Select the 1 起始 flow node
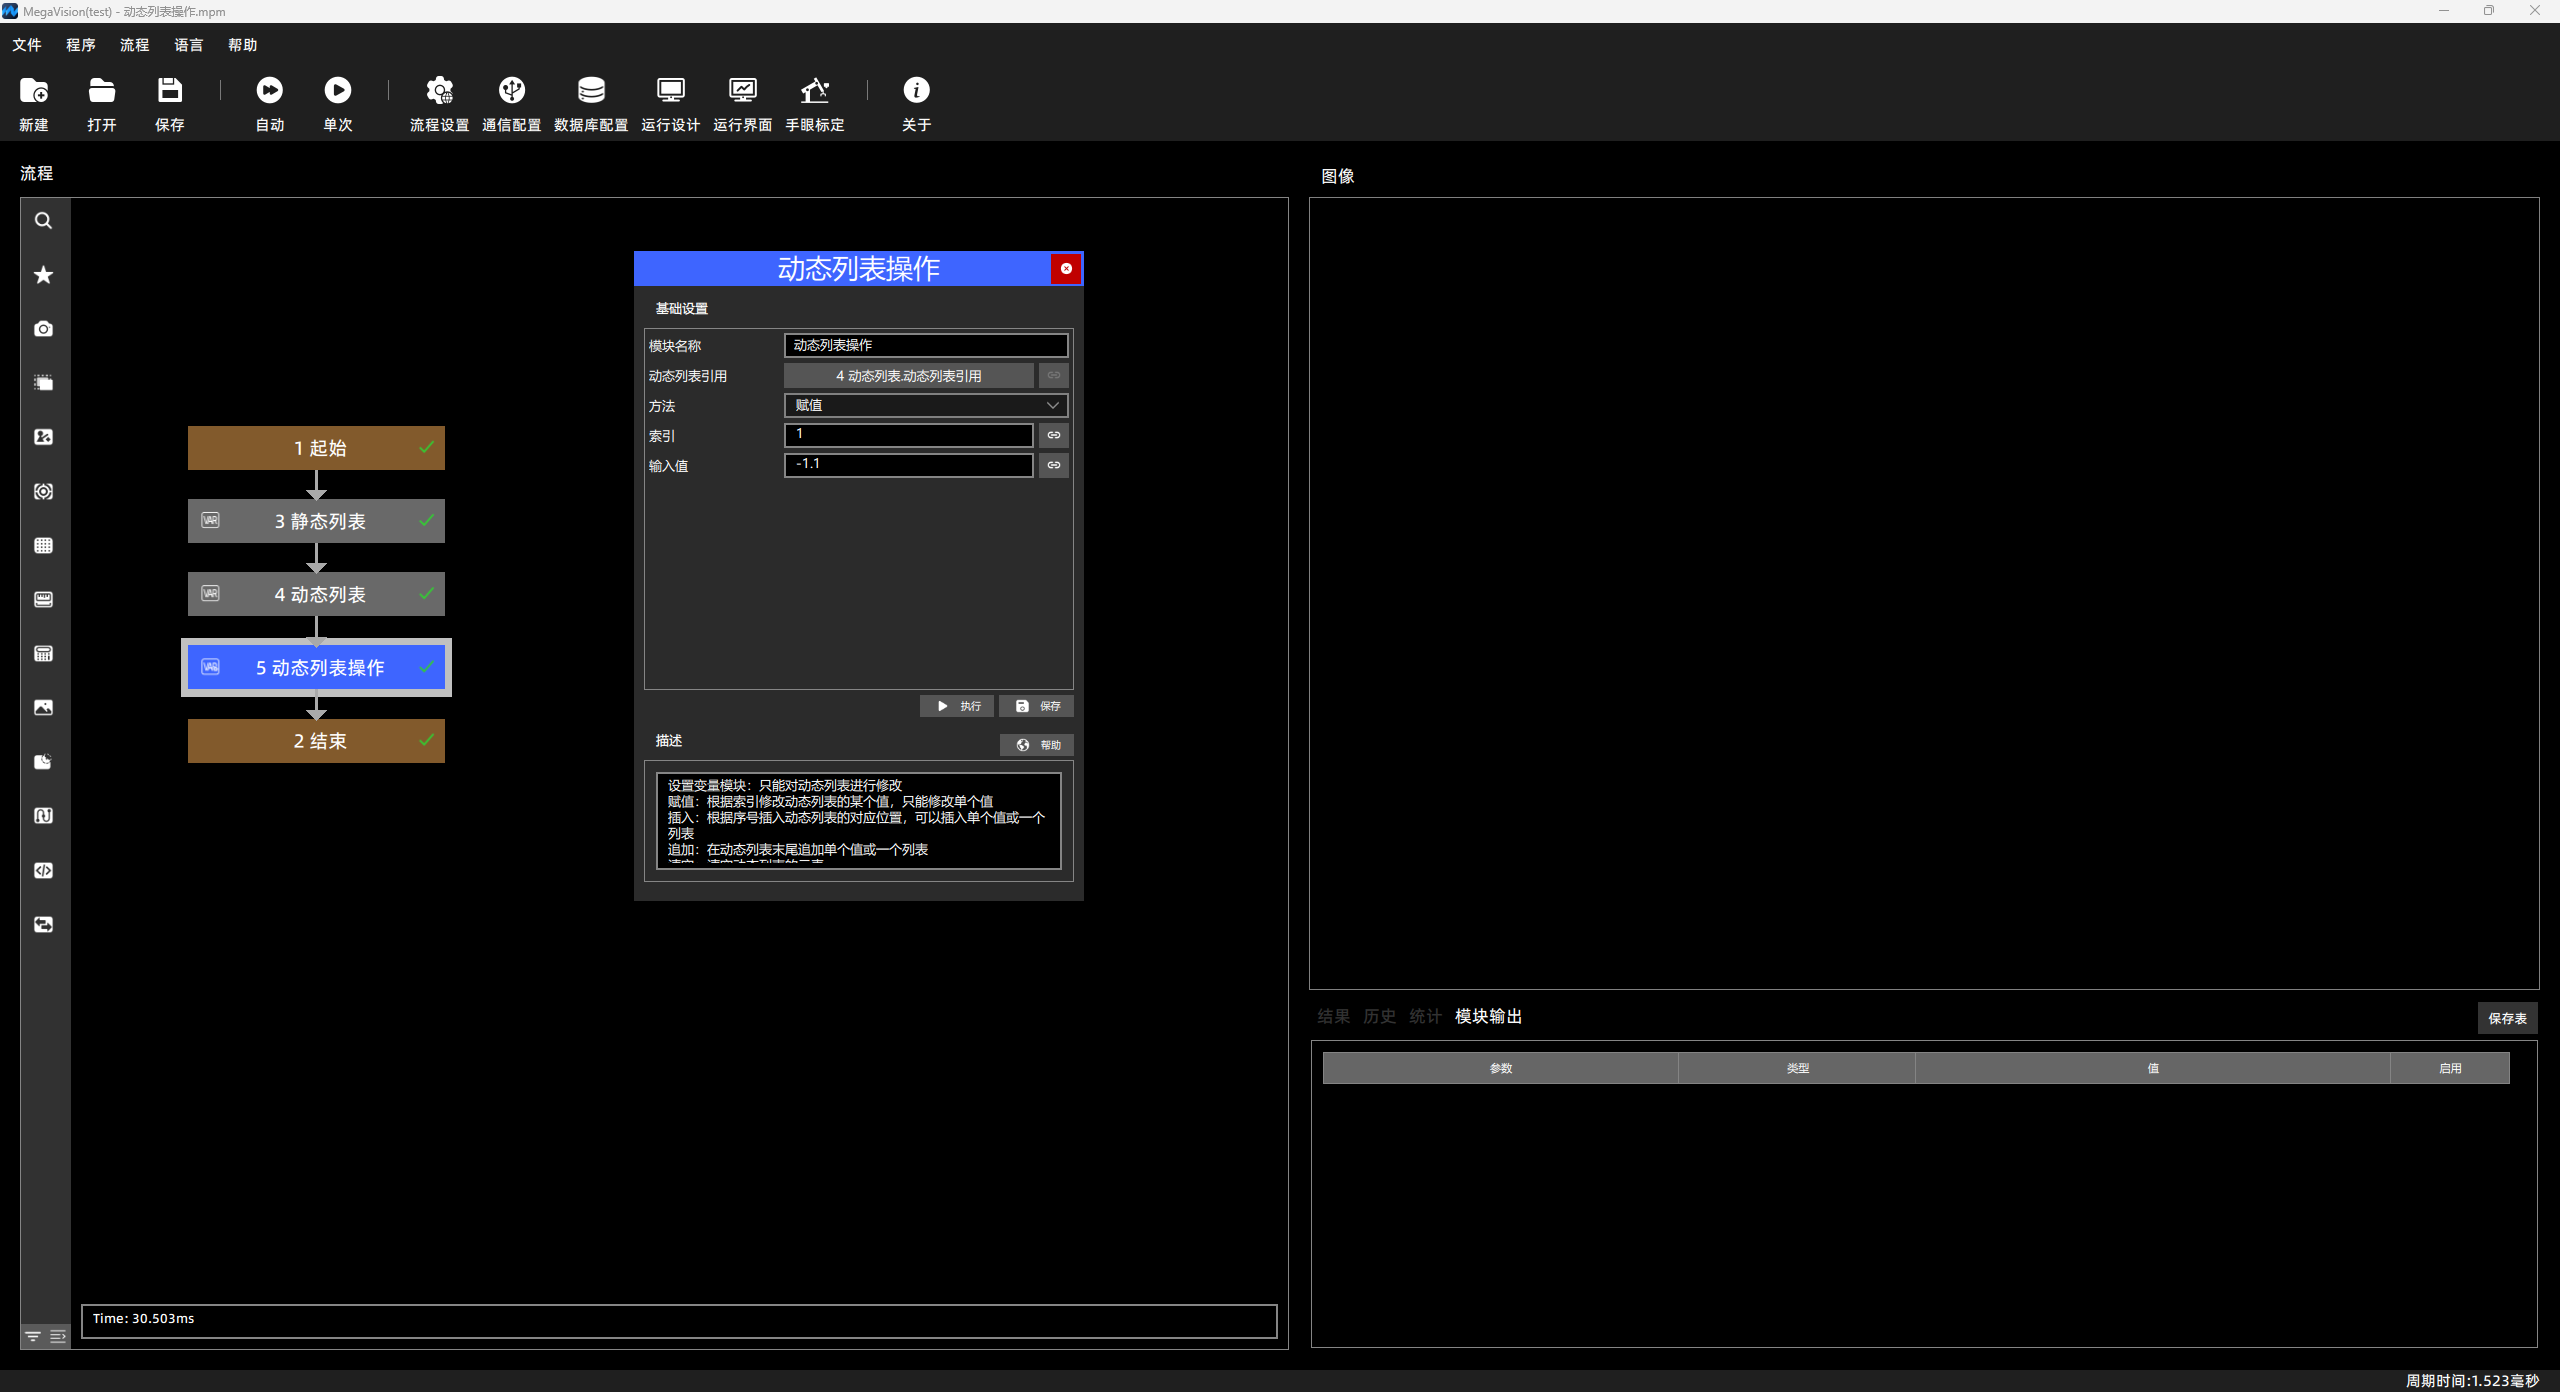Image resolution: width=2560 pixels, height=1392 pixels. tap(316, 448)
